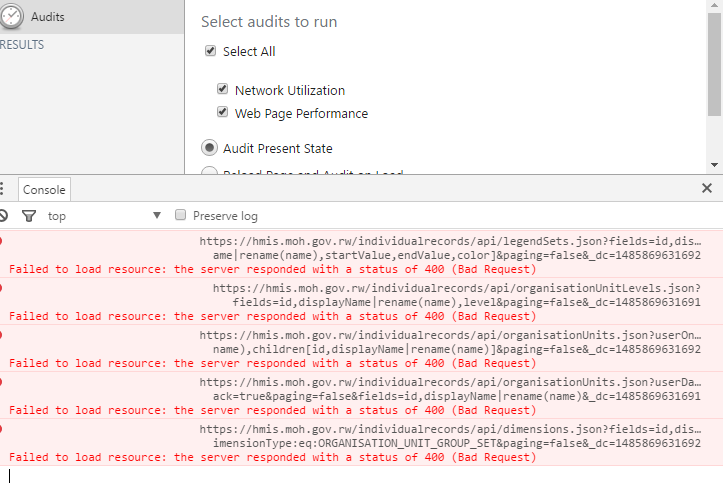The height and width of the screenshot is (496, 723).
Task: Uncheck the Select All checkbox
Action: [x=210, y=51]
